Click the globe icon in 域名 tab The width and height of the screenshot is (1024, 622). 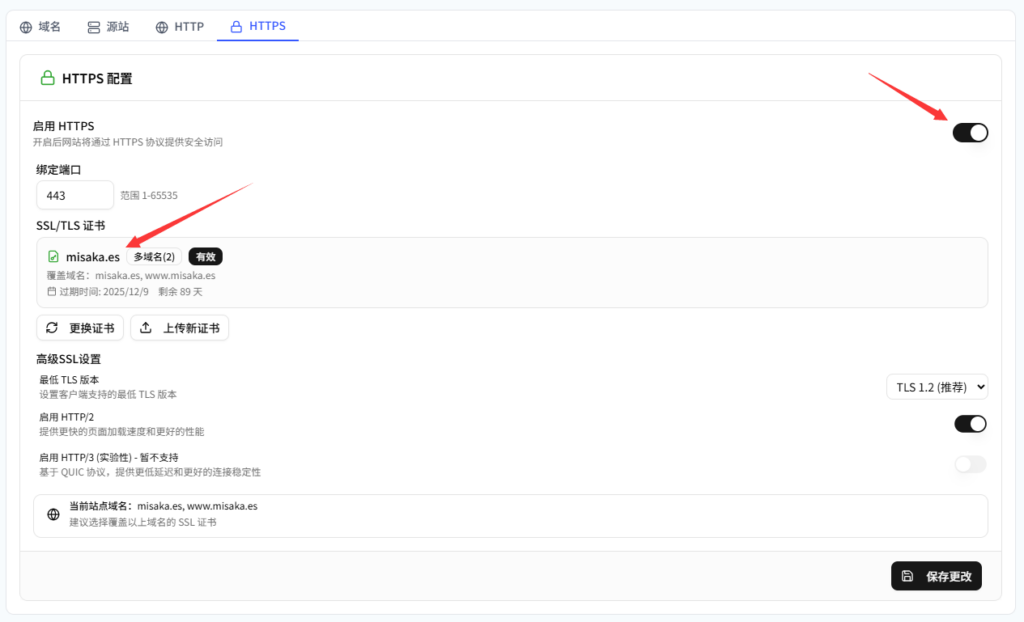(x=26, y=27)
